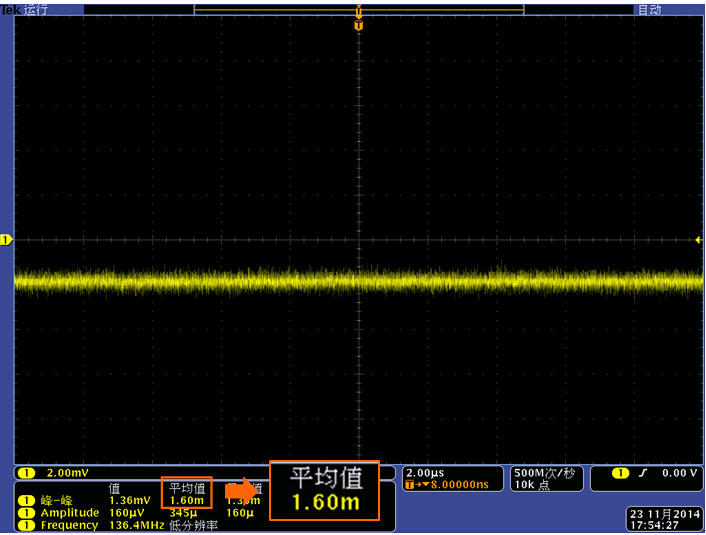
Task: Click the trigger level arrow on right edge
Action: 698,240
